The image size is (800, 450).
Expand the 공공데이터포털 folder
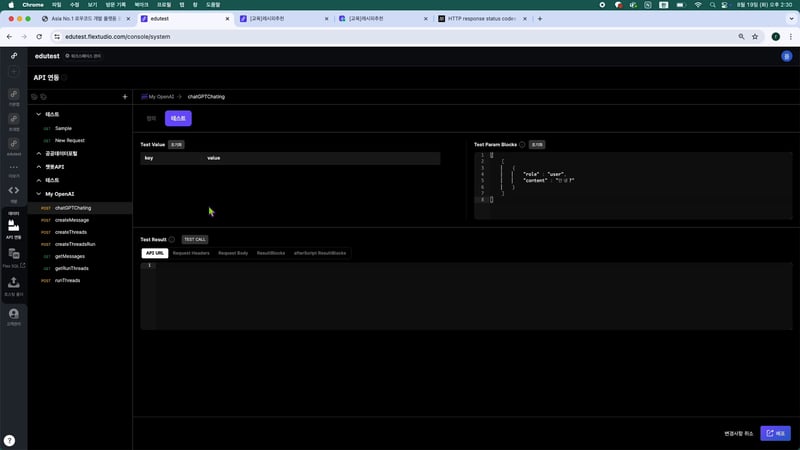point(37,154)
